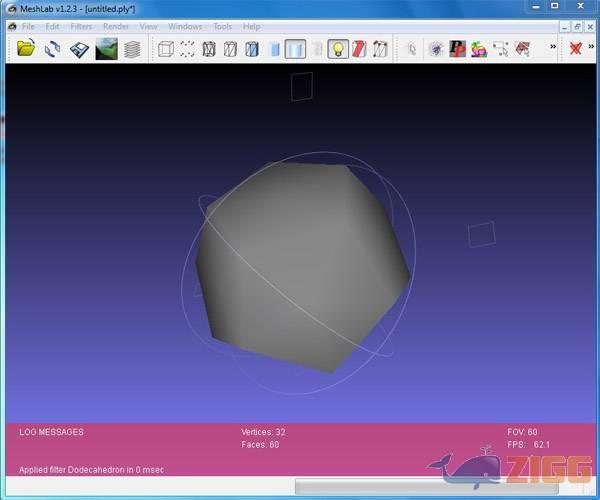
Task: Select wireframe render mode
Action: point(209,48)
